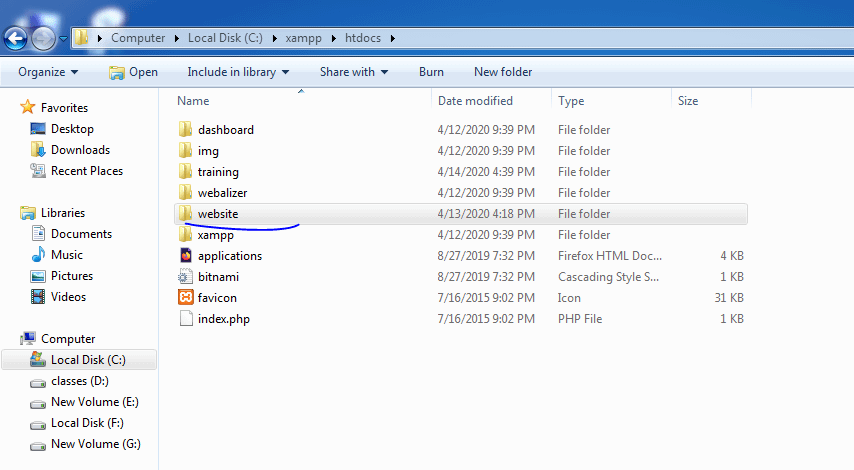Click the Open toolbar button
Image resolution: width=854 pixels, height=470 pixels.
pos(133,72)
